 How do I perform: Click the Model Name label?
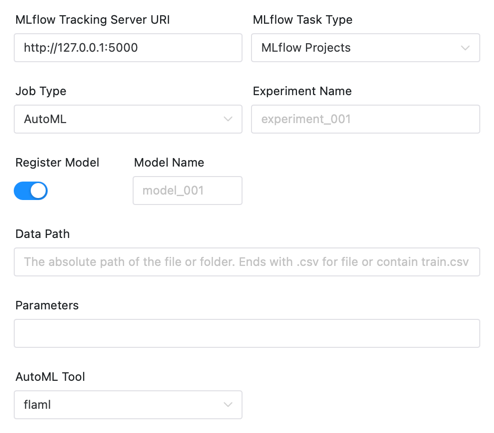[x=169, y=163]
